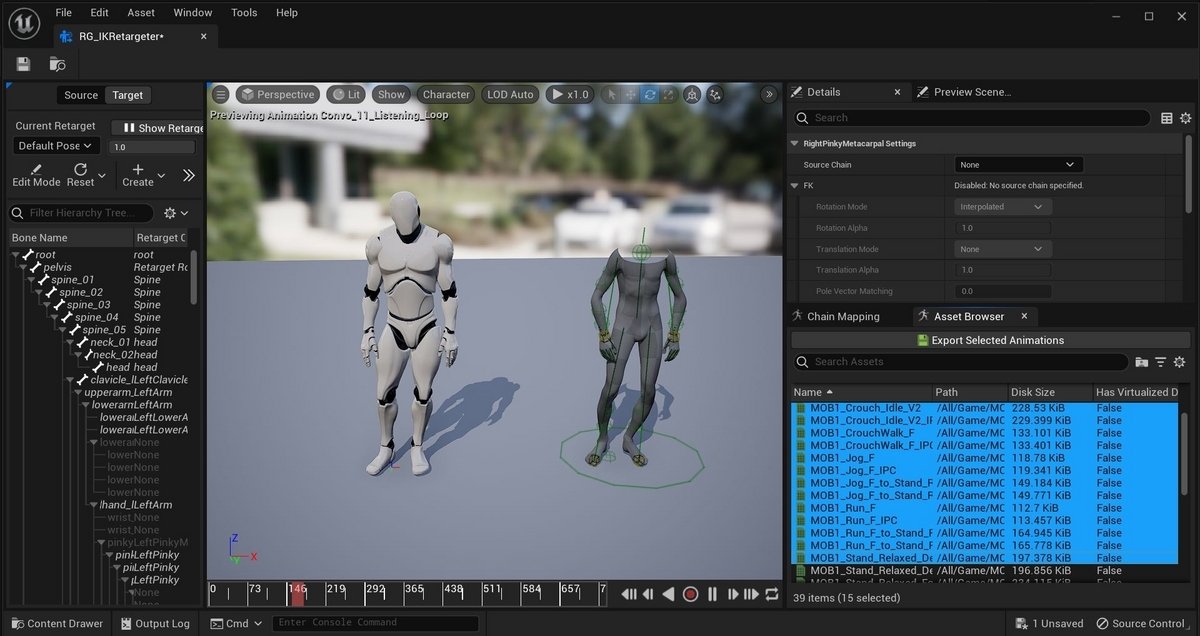Click the Unreal Engine logo icon
Image resolution: width=1200 pixels, height=636 pixels.
click(x=25, y=22)
